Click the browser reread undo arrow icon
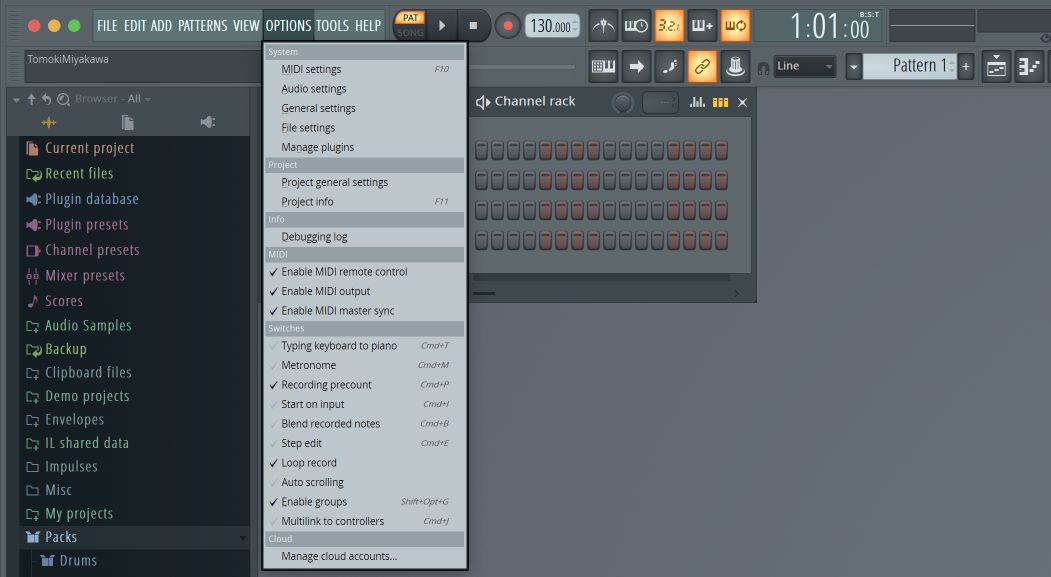Image resolution: width=1051 pixels, height=577 pixels. tap(46, 99)
